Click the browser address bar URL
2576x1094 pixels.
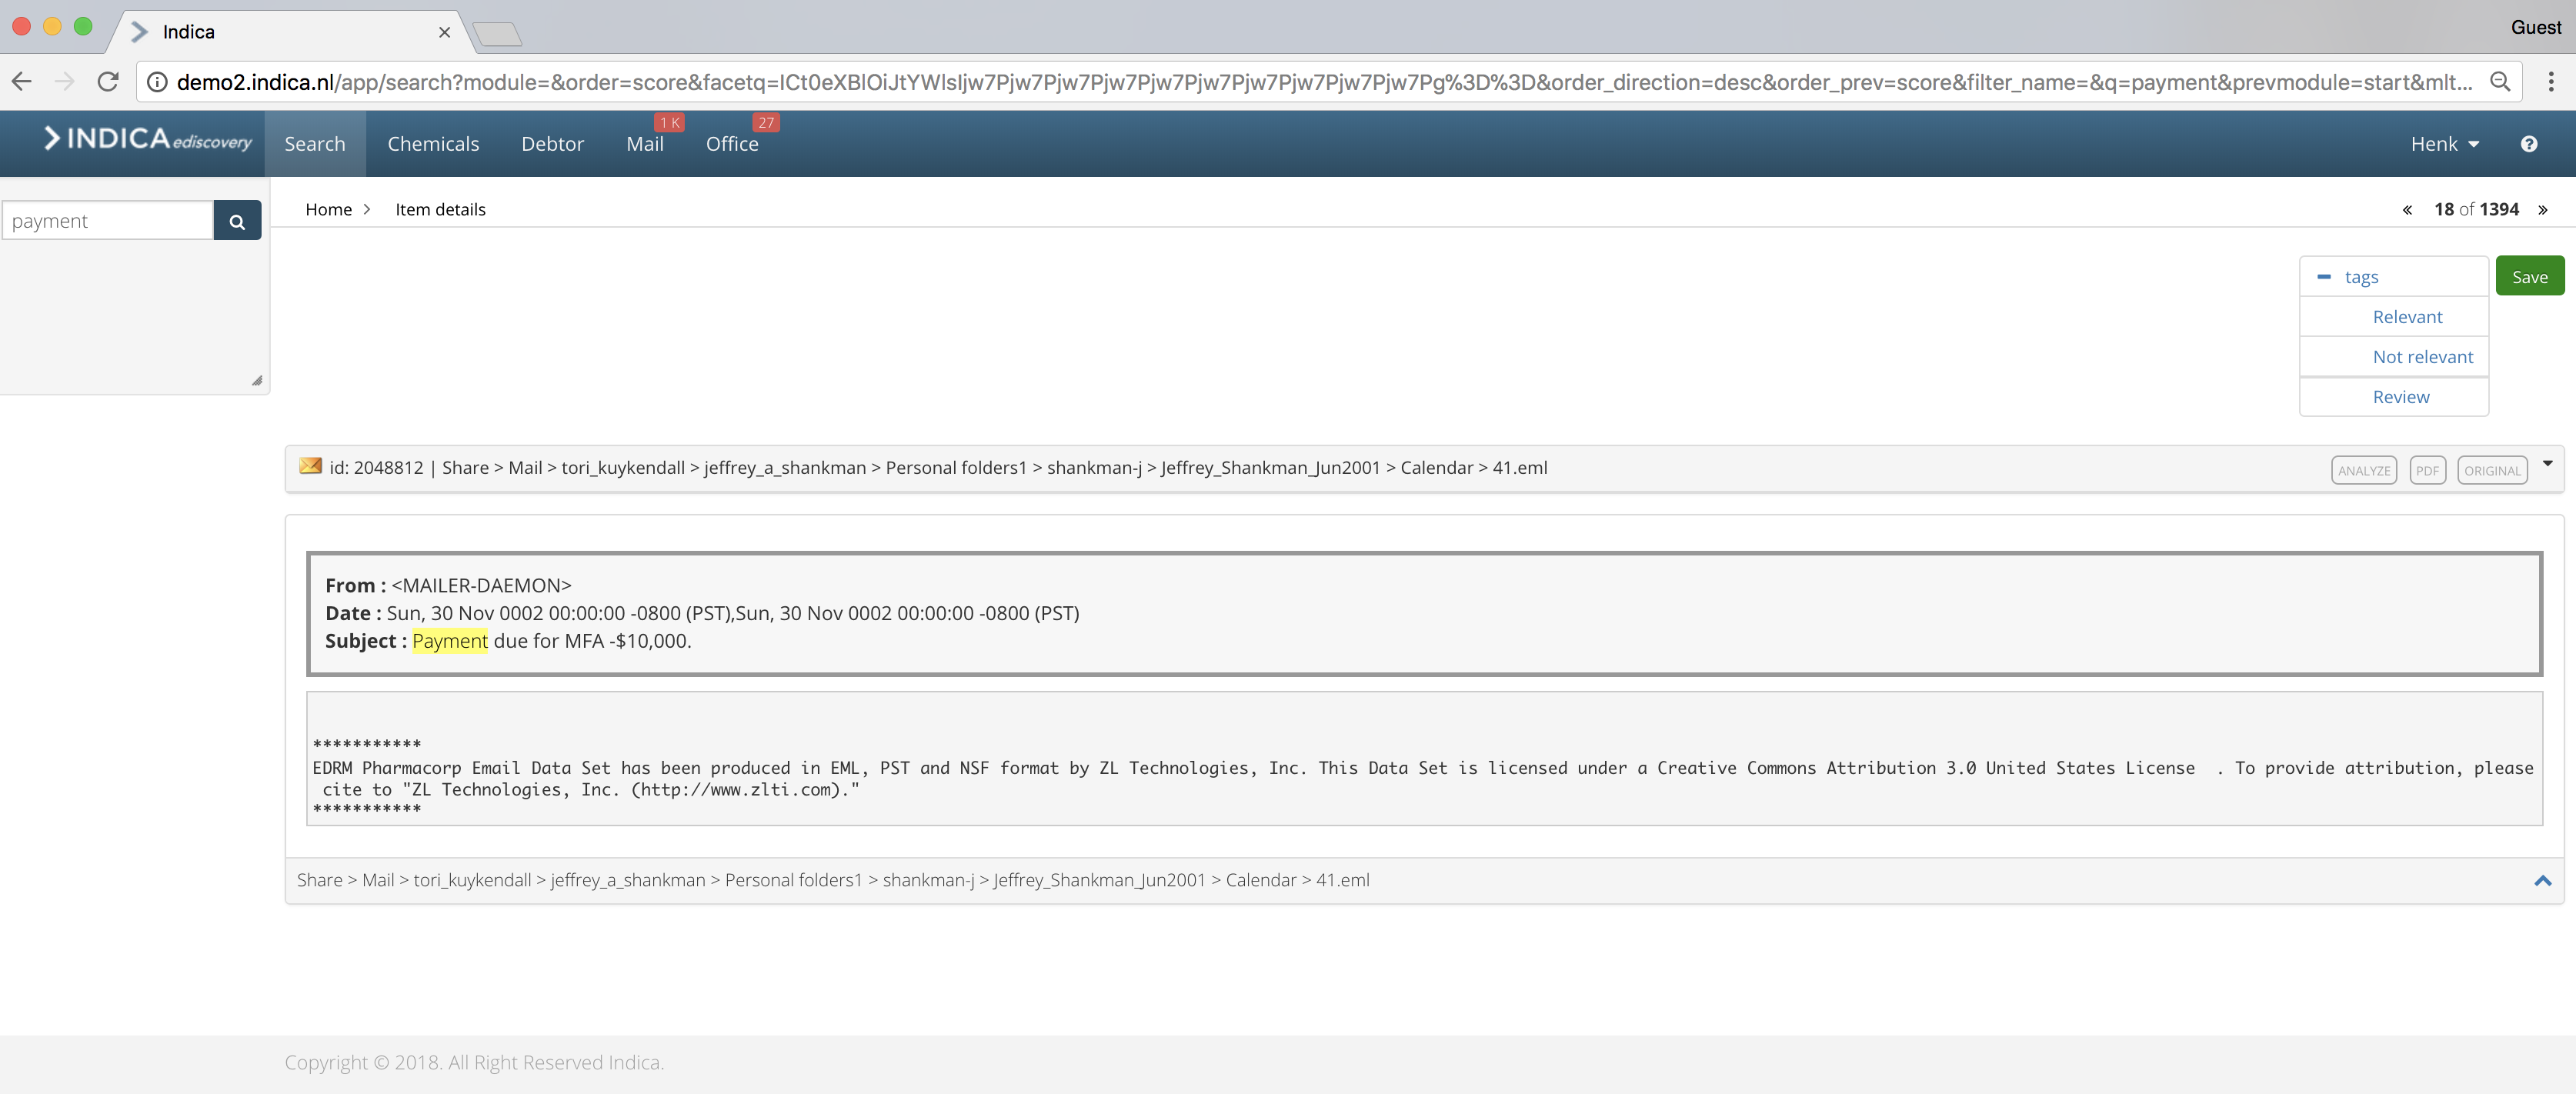tap(1324, 82)
